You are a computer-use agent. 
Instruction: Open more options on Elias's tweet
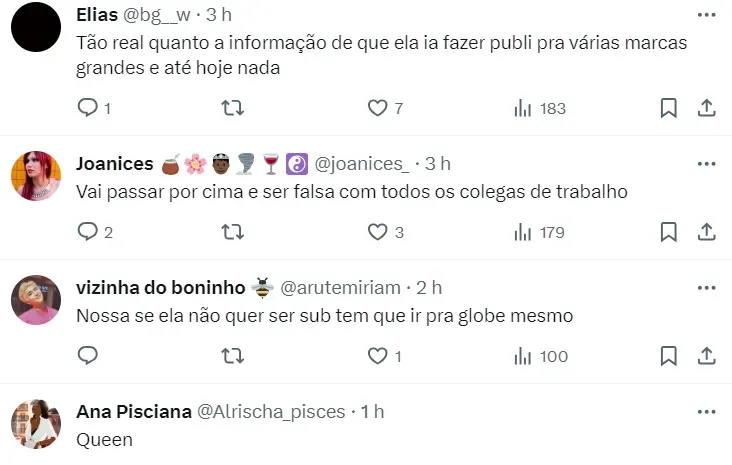click(x=706, y=15)
